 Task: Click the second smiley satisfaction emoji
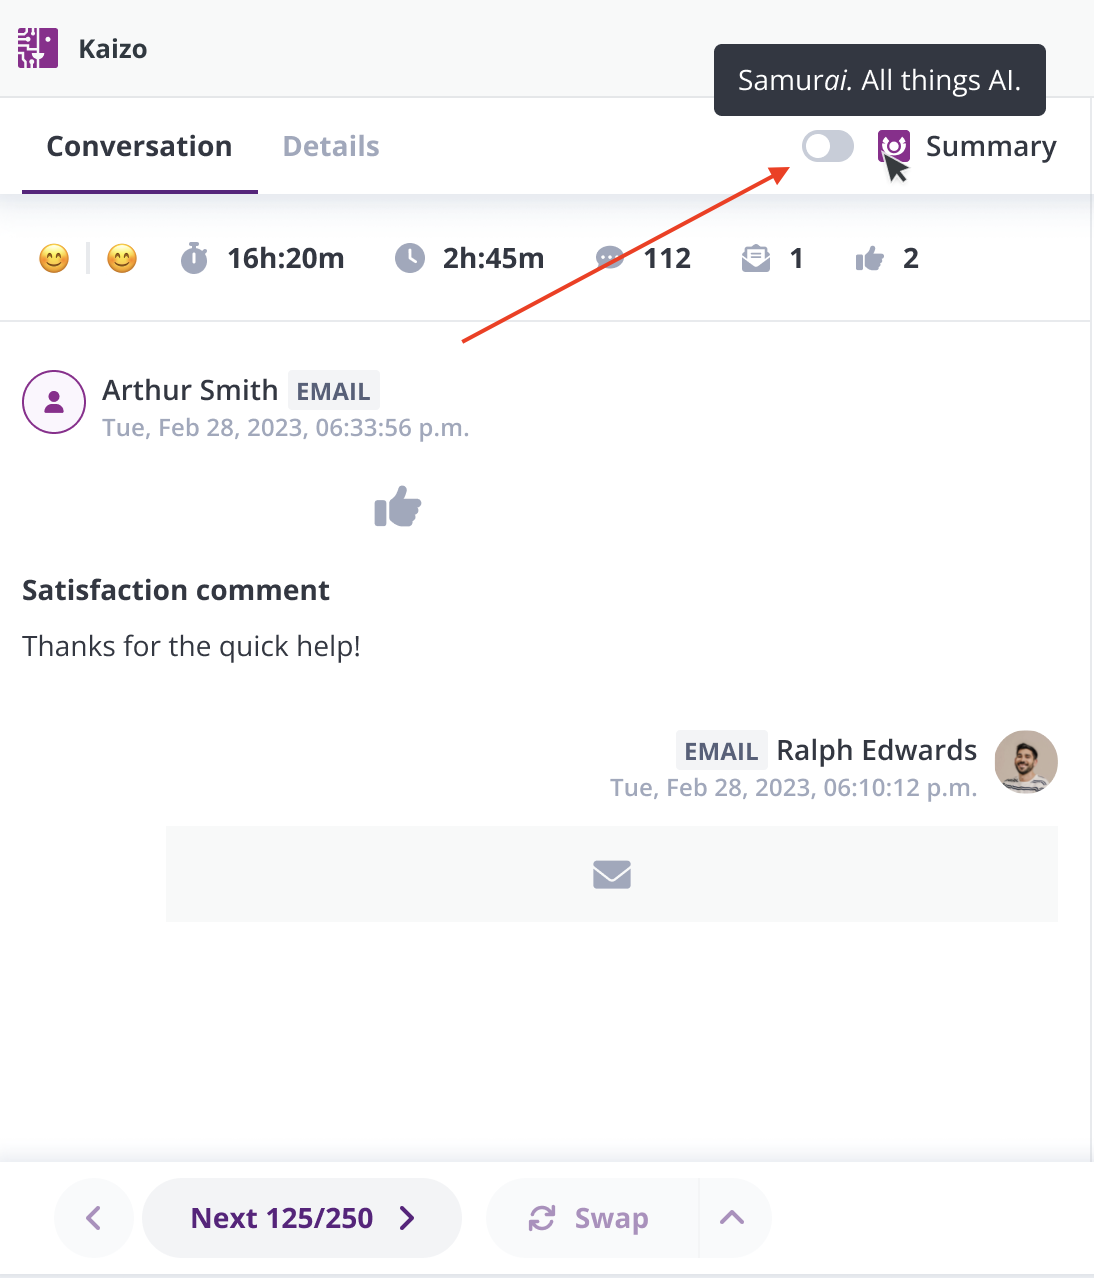click(122, 259)
